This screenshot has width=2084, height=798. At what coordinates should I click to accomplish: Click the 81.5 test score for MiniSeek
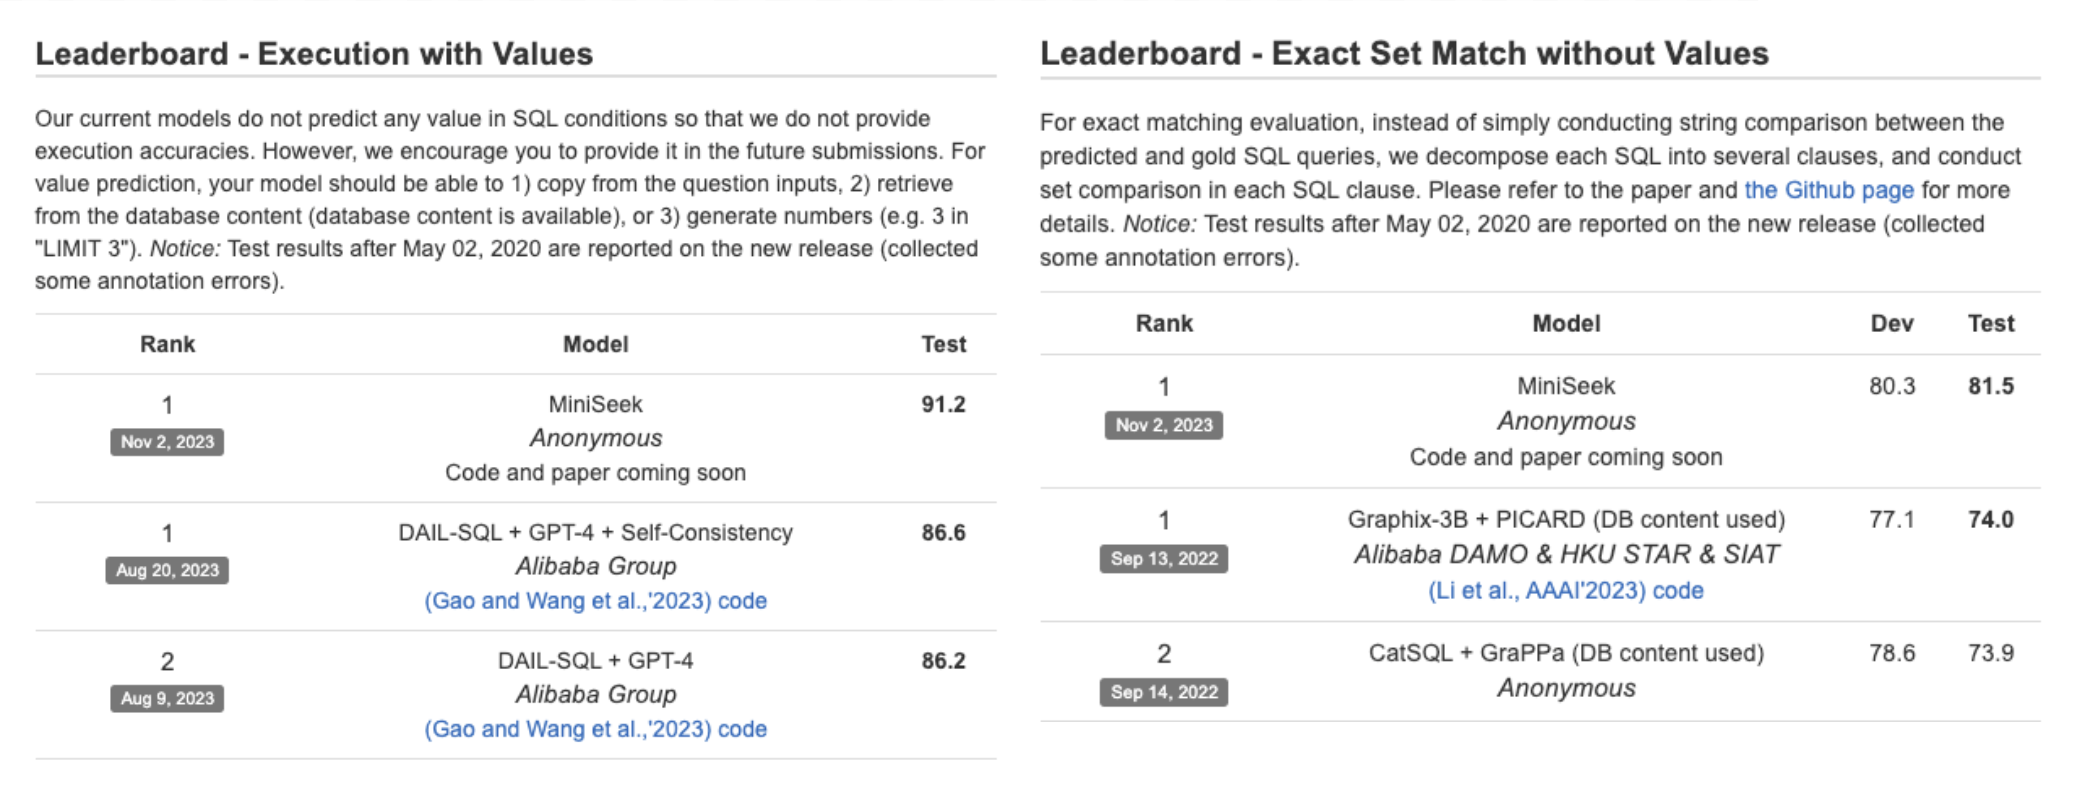coord(1990,386)
